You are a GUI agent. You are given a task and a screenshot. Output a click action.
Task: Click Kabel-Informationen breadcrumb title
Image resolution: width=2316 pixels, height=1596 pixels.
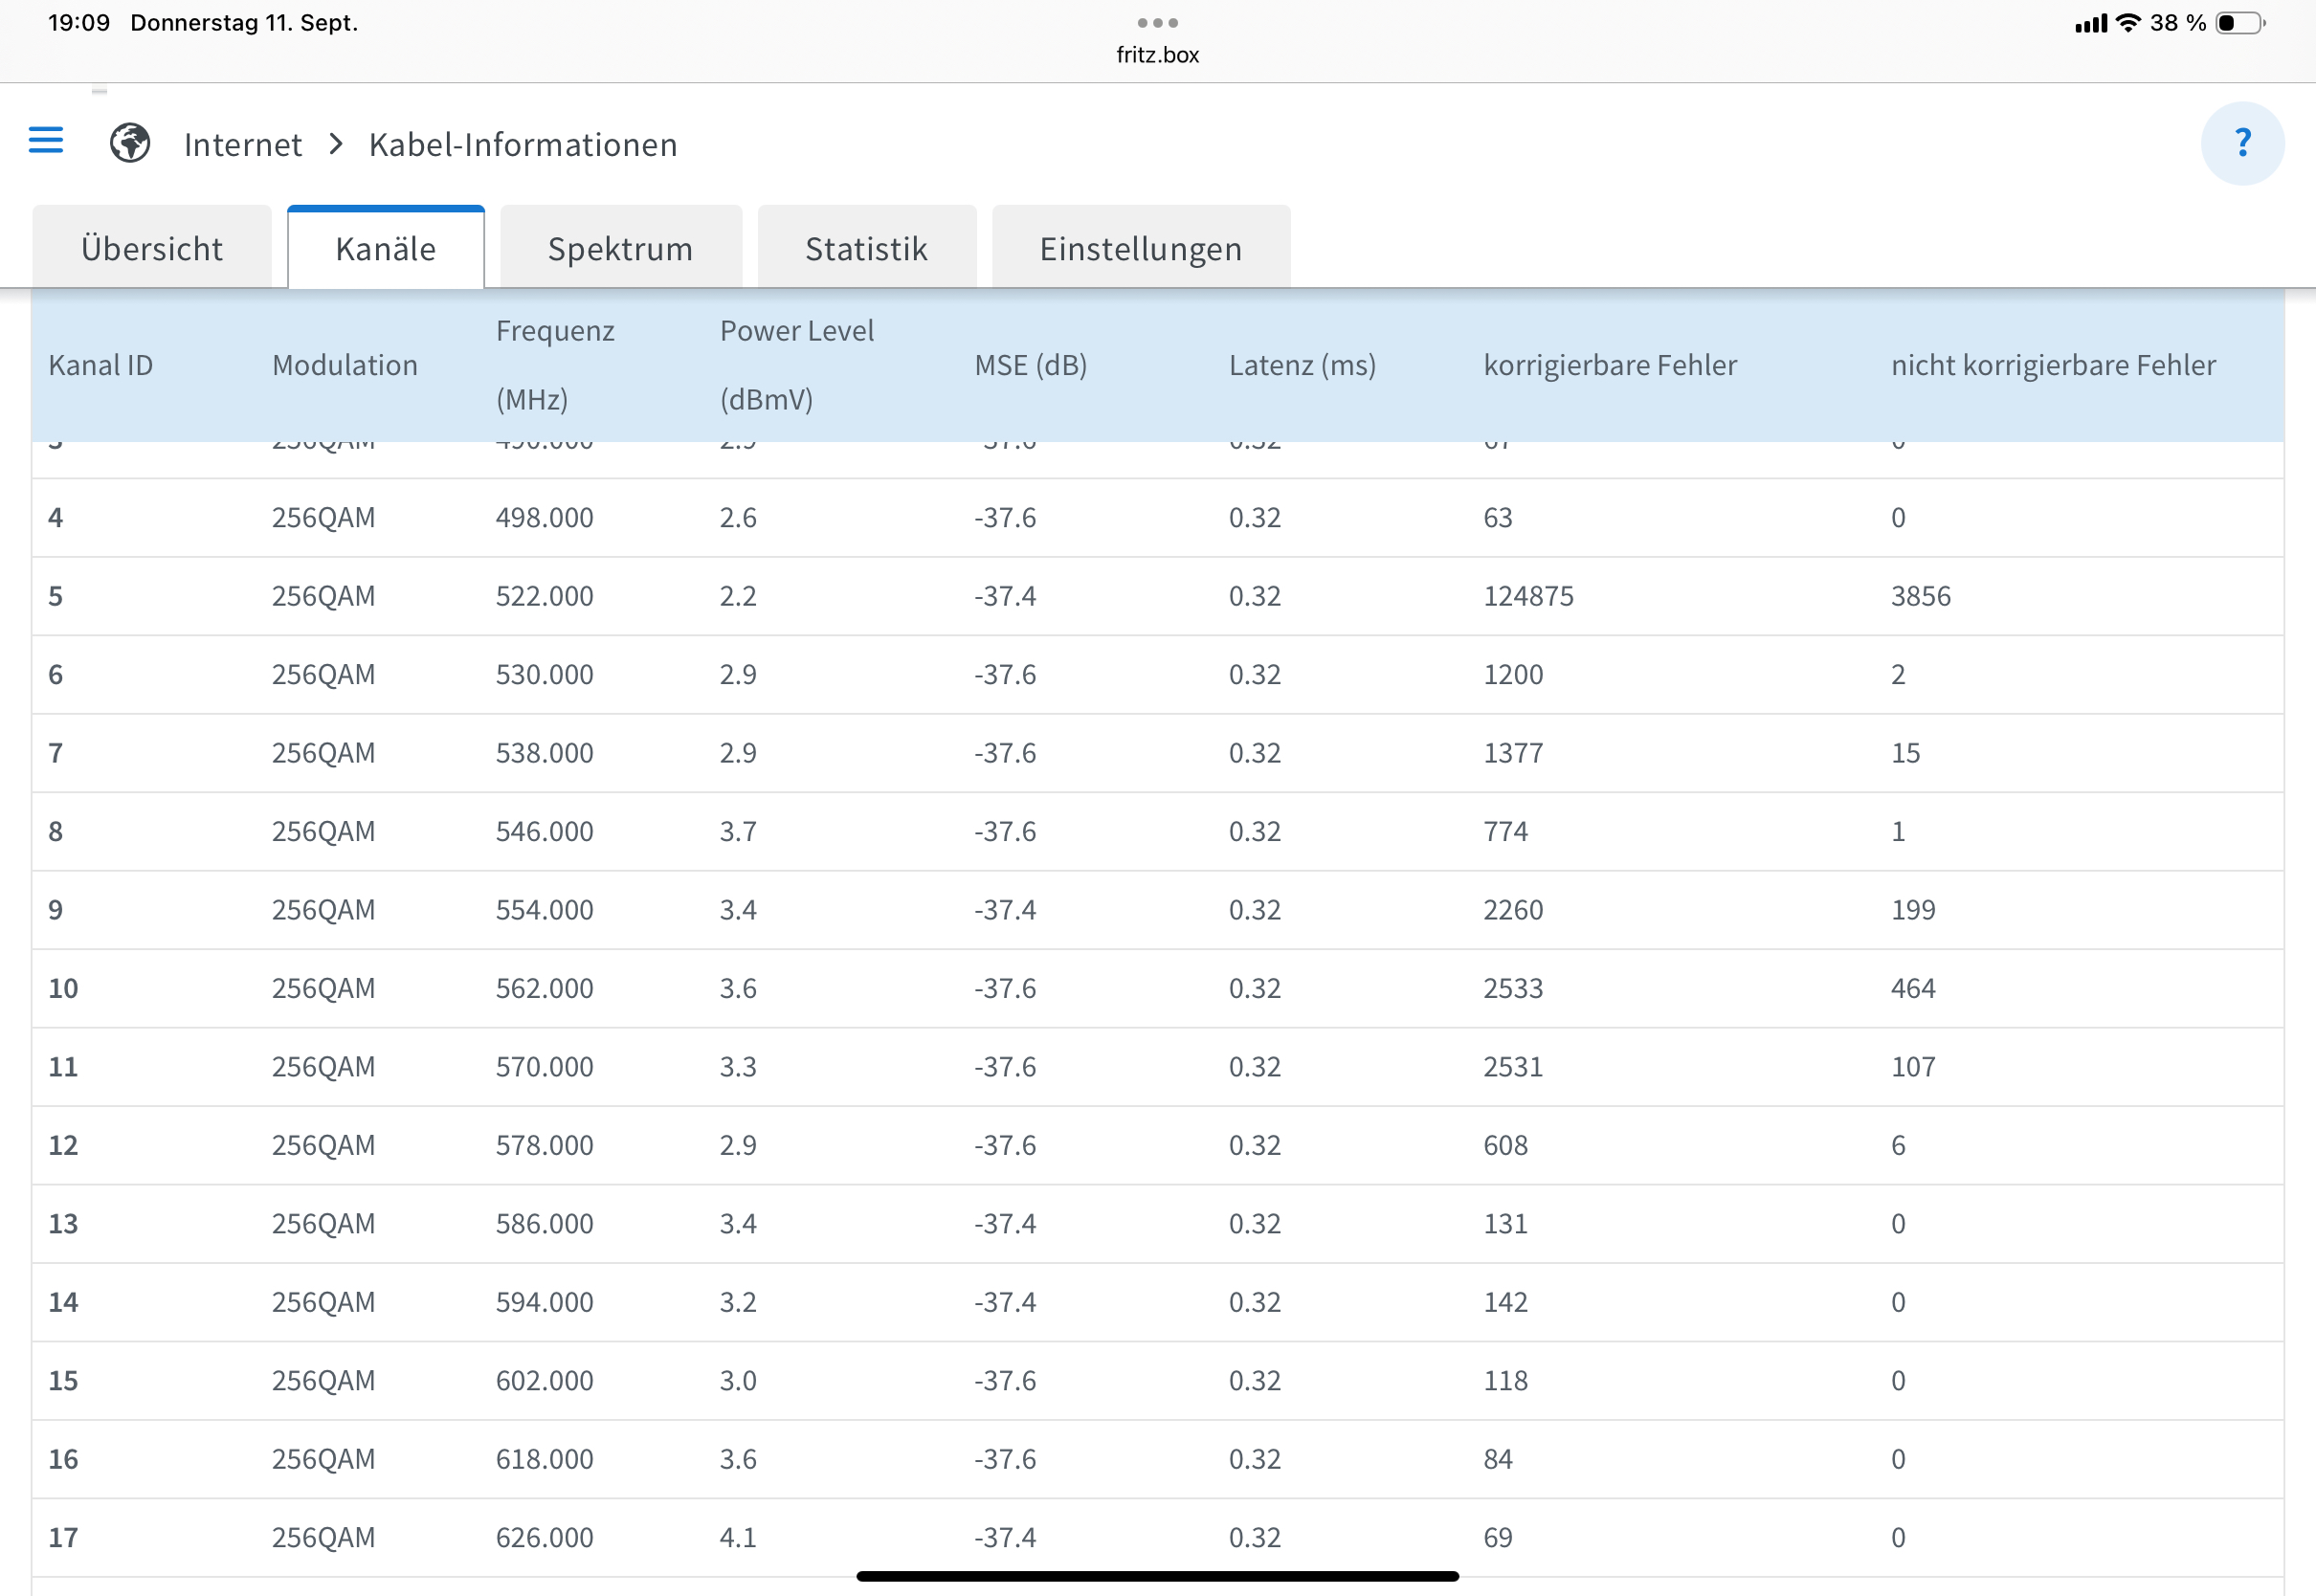523,145
